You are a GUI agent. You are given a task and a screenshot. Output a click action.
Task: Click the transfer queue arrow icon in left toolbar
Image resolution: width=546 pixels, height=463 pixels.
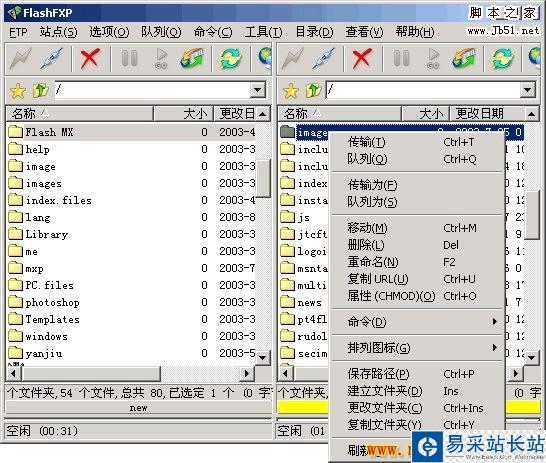pos(192,58)
